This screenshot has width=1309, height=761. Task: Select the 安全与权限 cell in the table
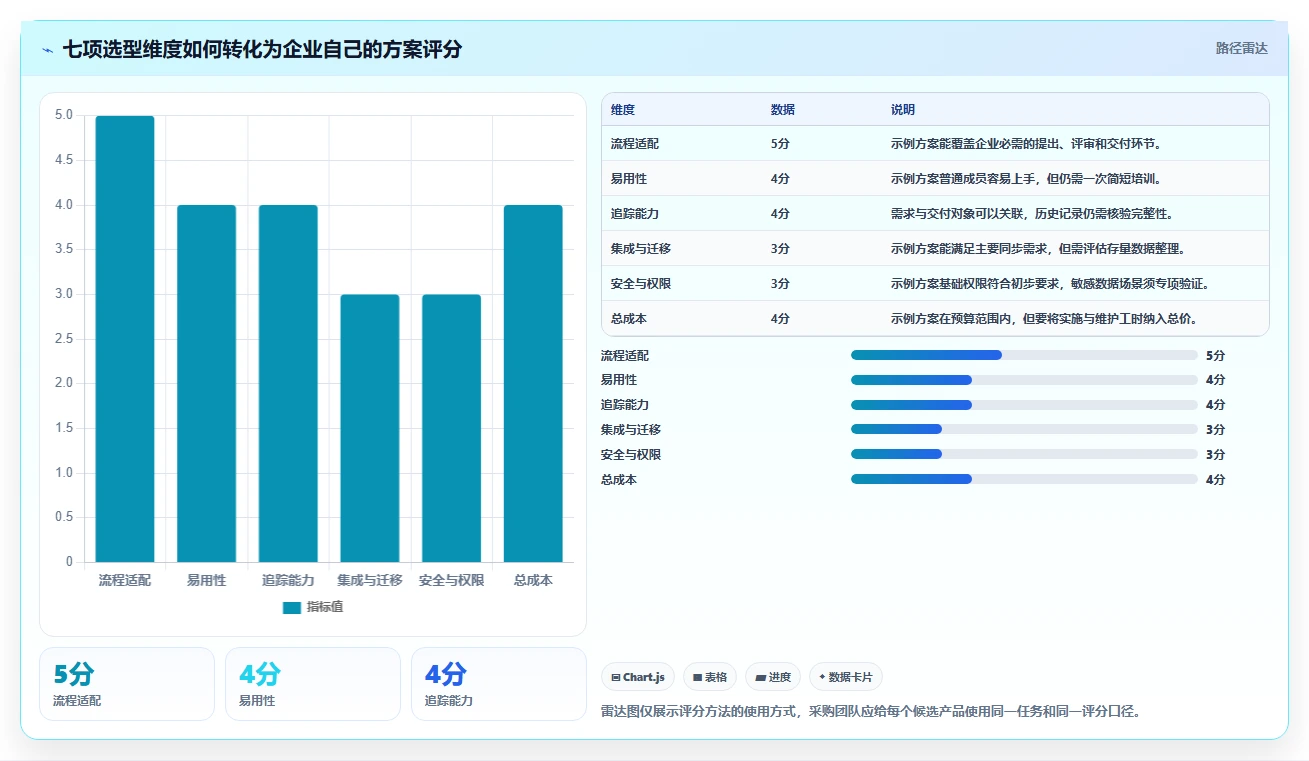pos(641,284)
